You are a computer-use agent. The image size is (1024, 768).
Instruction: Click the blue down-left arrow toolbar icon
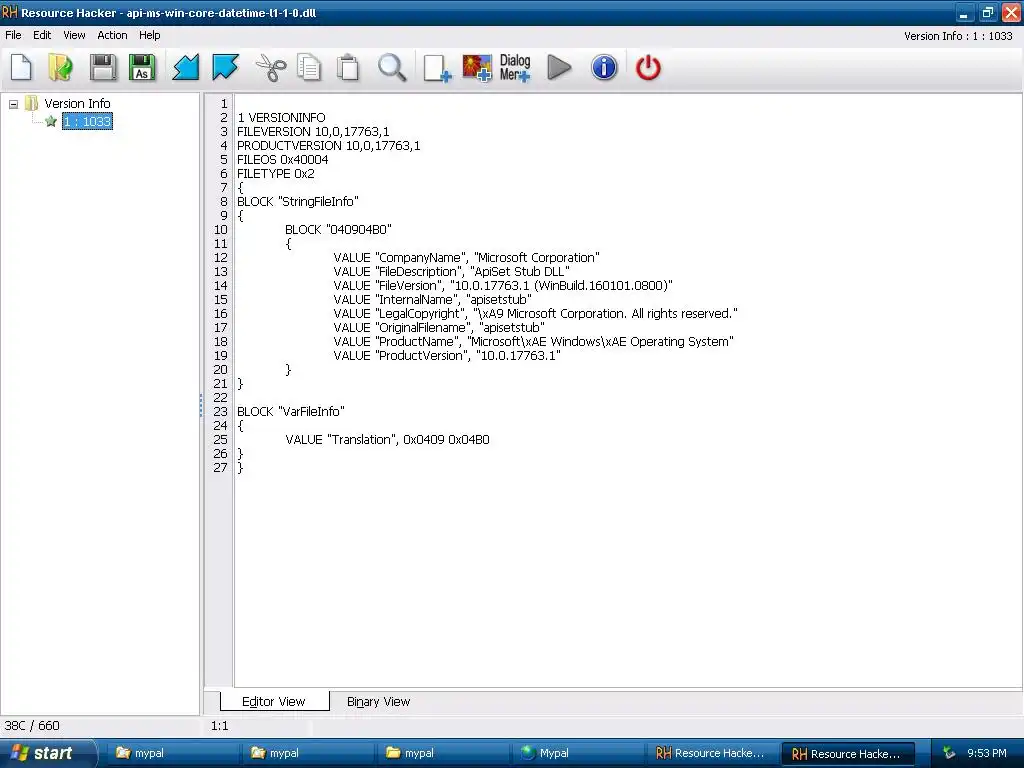185,67
